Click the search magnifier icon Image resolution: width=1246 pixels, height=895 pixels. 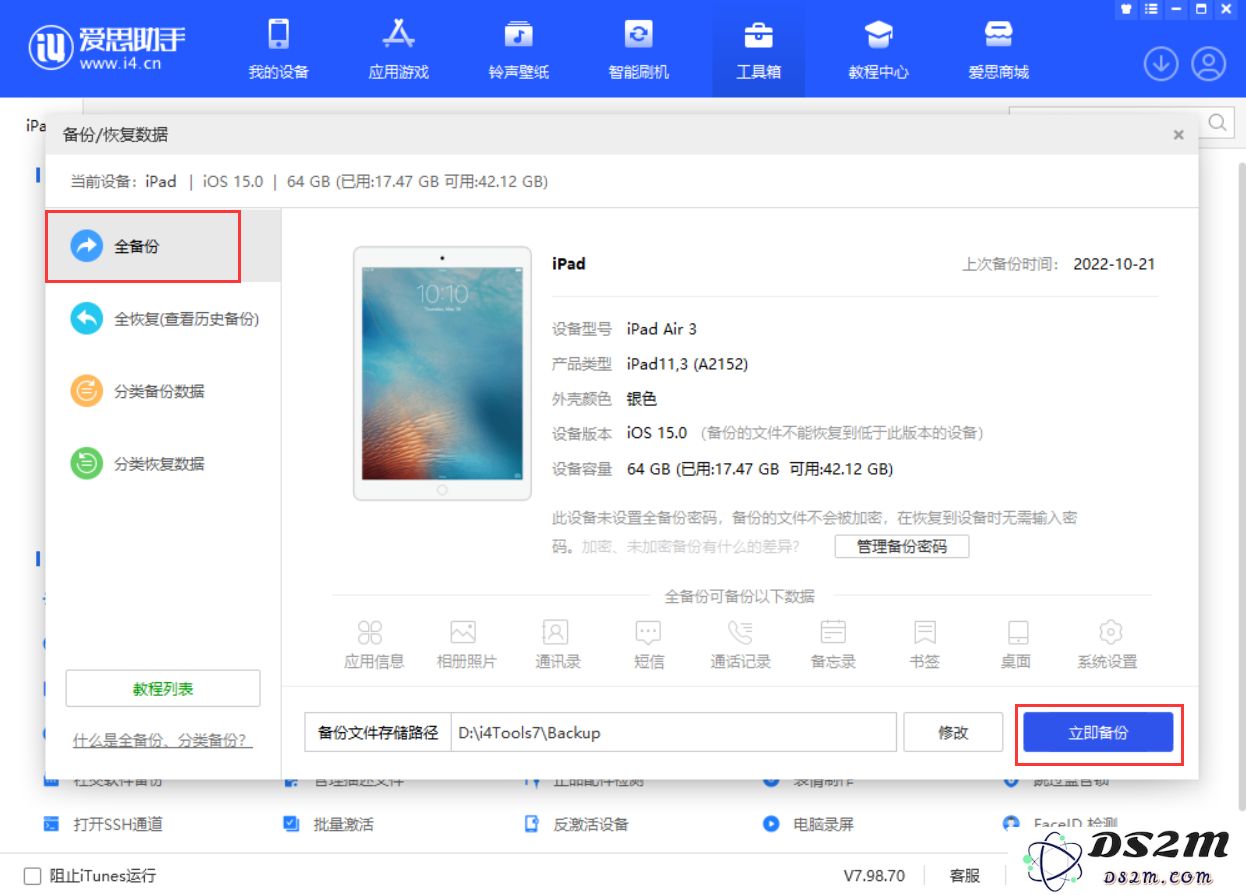click(1217, 123)
